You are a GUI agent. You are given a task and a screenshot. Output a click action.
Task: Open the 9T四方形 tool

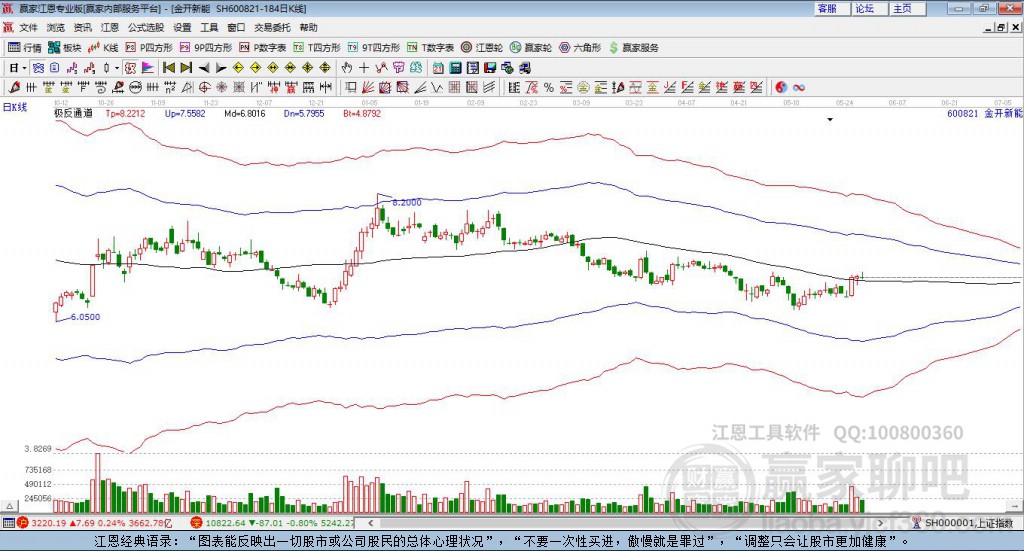pyautogui.click(x=374, y=48)
